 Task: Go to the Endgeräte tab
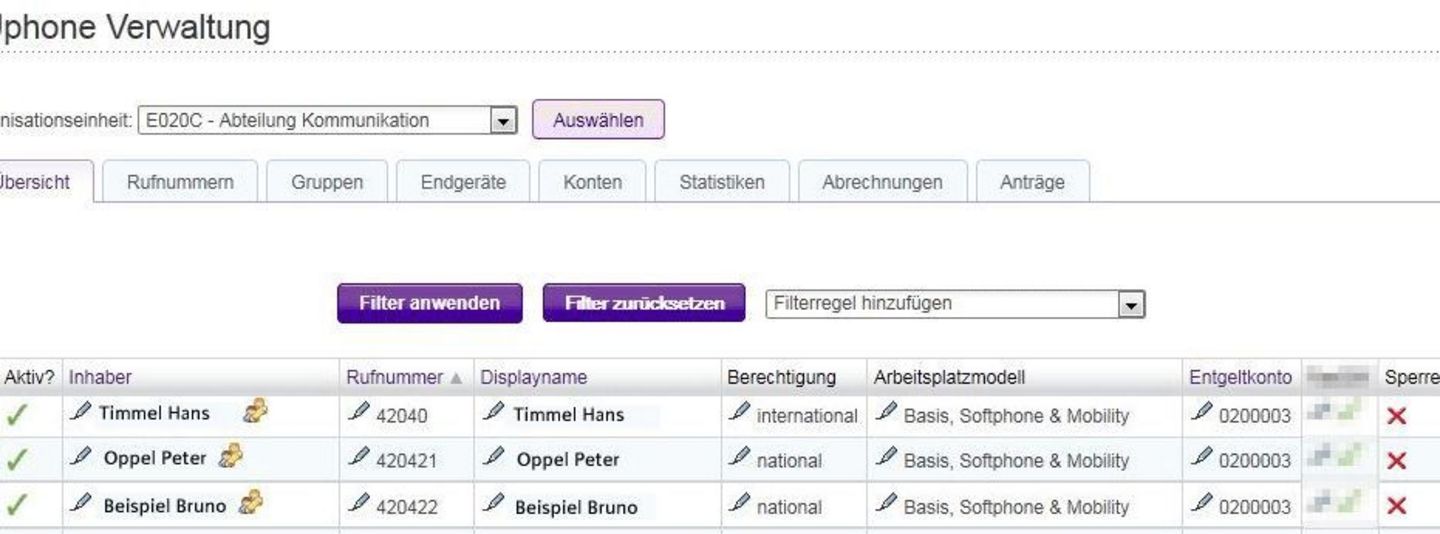[x=463, y=182]
